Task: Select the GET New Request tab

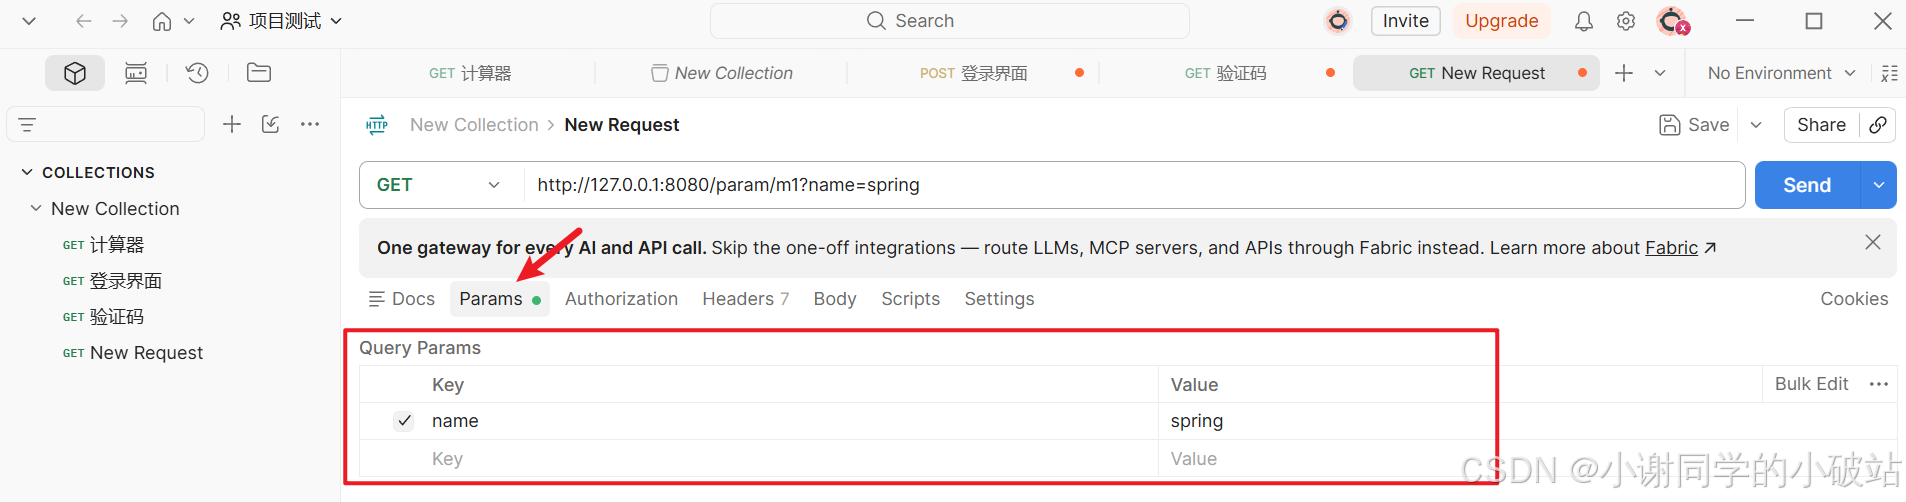Action: 1476,73
